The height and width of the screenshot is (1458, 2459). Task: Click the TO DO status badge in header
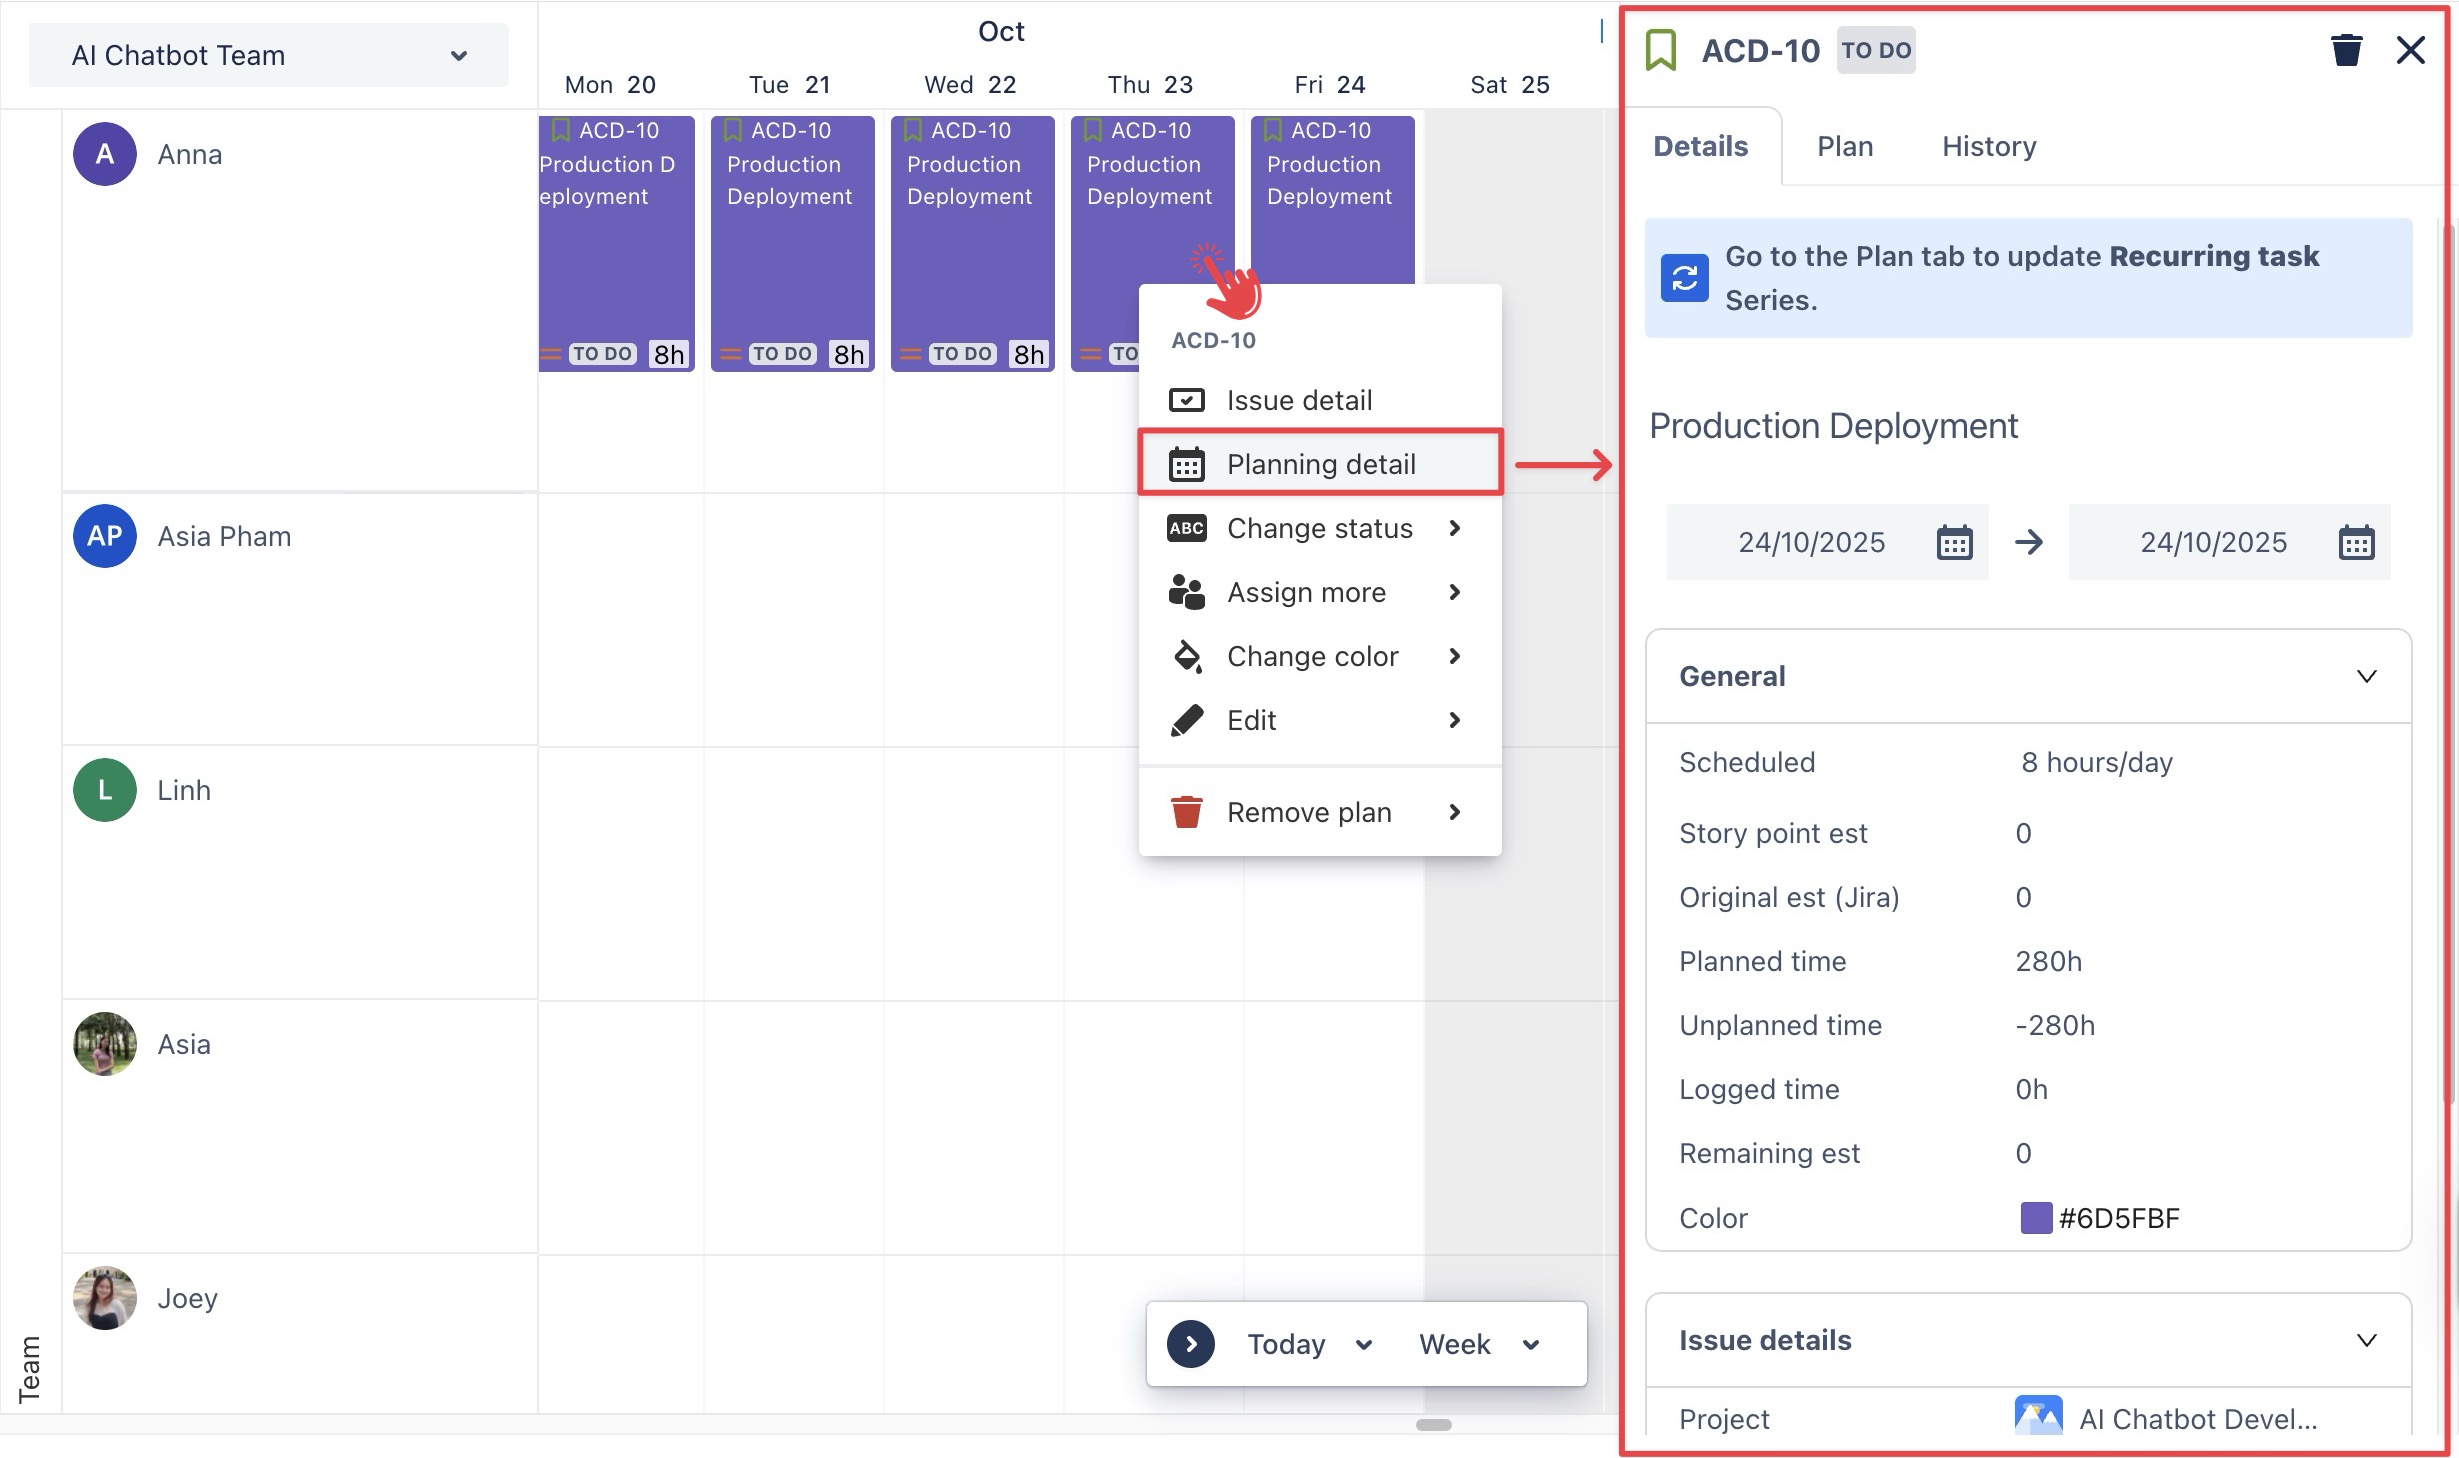[1875, 50]
